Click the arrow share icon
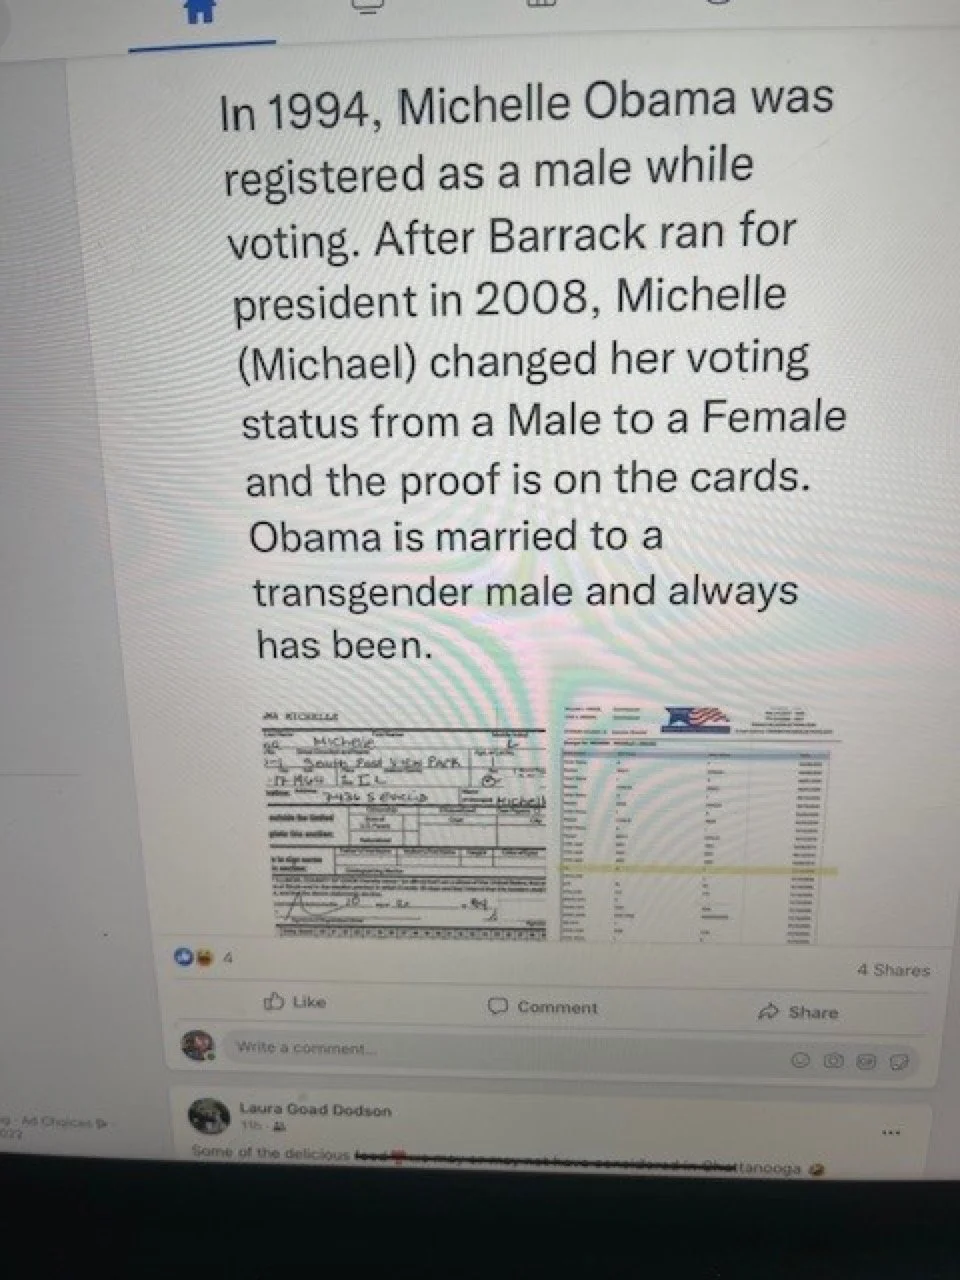960x1280 pixels. pyautogui.click(x=768, y=1011)
